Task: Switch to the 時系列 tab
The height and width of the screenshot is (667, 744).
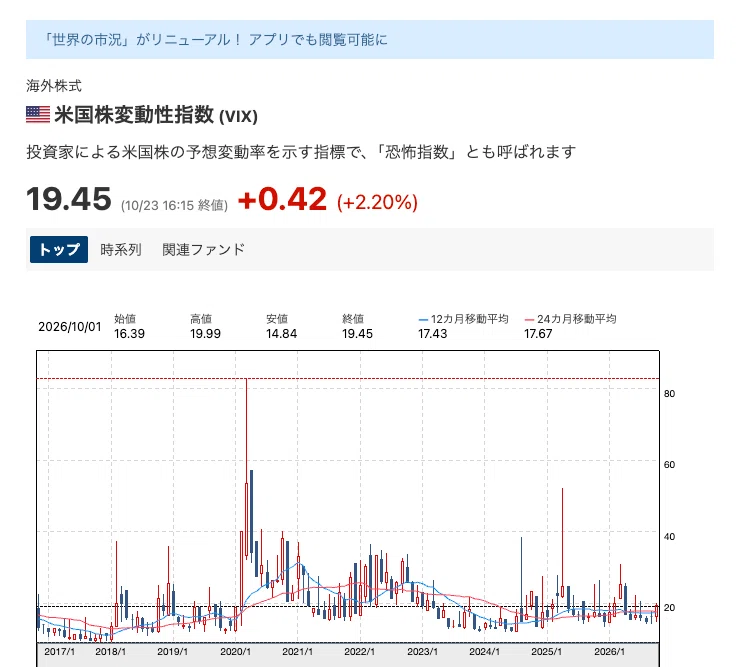Action: coord(121,249)
